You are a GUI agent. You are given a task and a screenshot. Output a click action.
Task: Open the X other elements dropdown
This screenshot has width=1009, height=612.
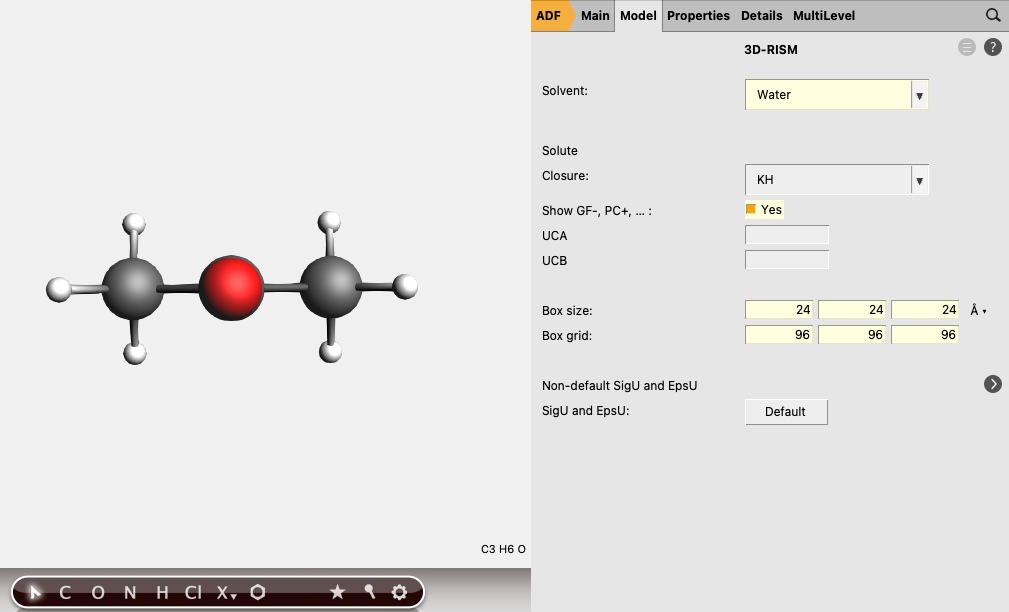(x=227, y=592)
